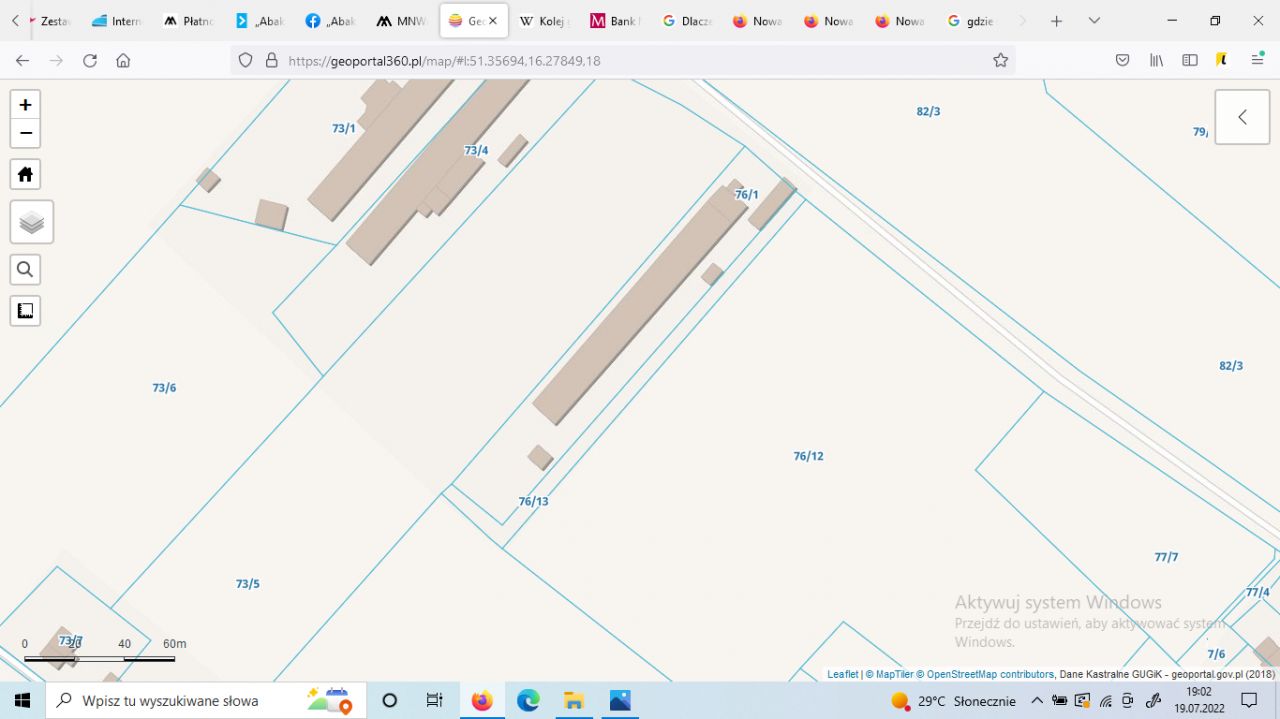Click the Windows taskbar search box
1280x719 pixels.
206,701
